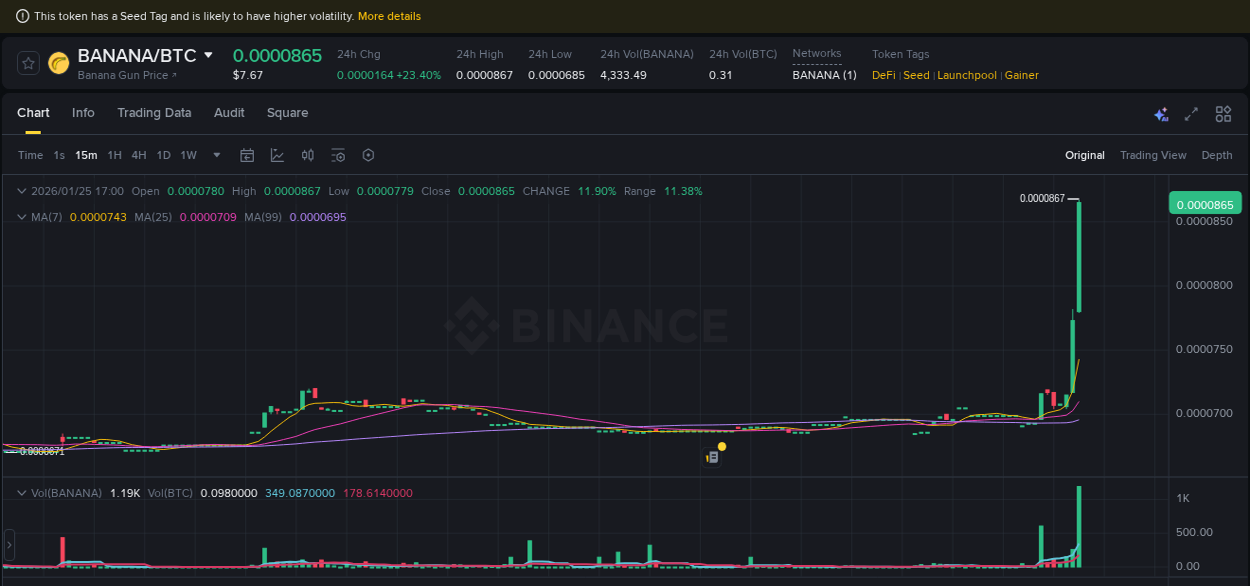Open the BANANA/BTC pair selector dropdown
The width and height of the screenshot is (1250, 586).
pyautogui.click(x=208, y=55)
